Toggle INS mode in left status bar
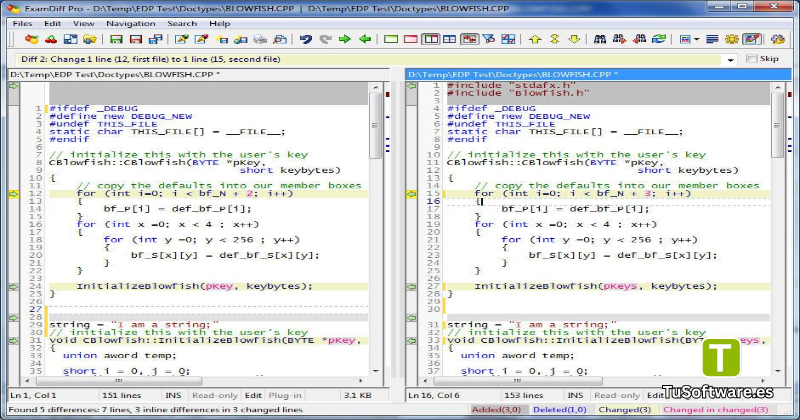The image size is (800, 420). pos(173,395)
